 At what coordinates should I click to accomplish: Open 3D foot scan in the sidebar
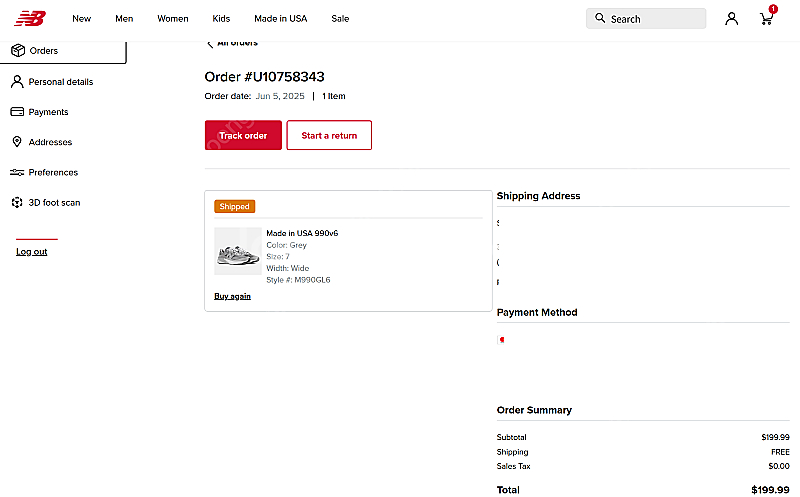[54, 203]
